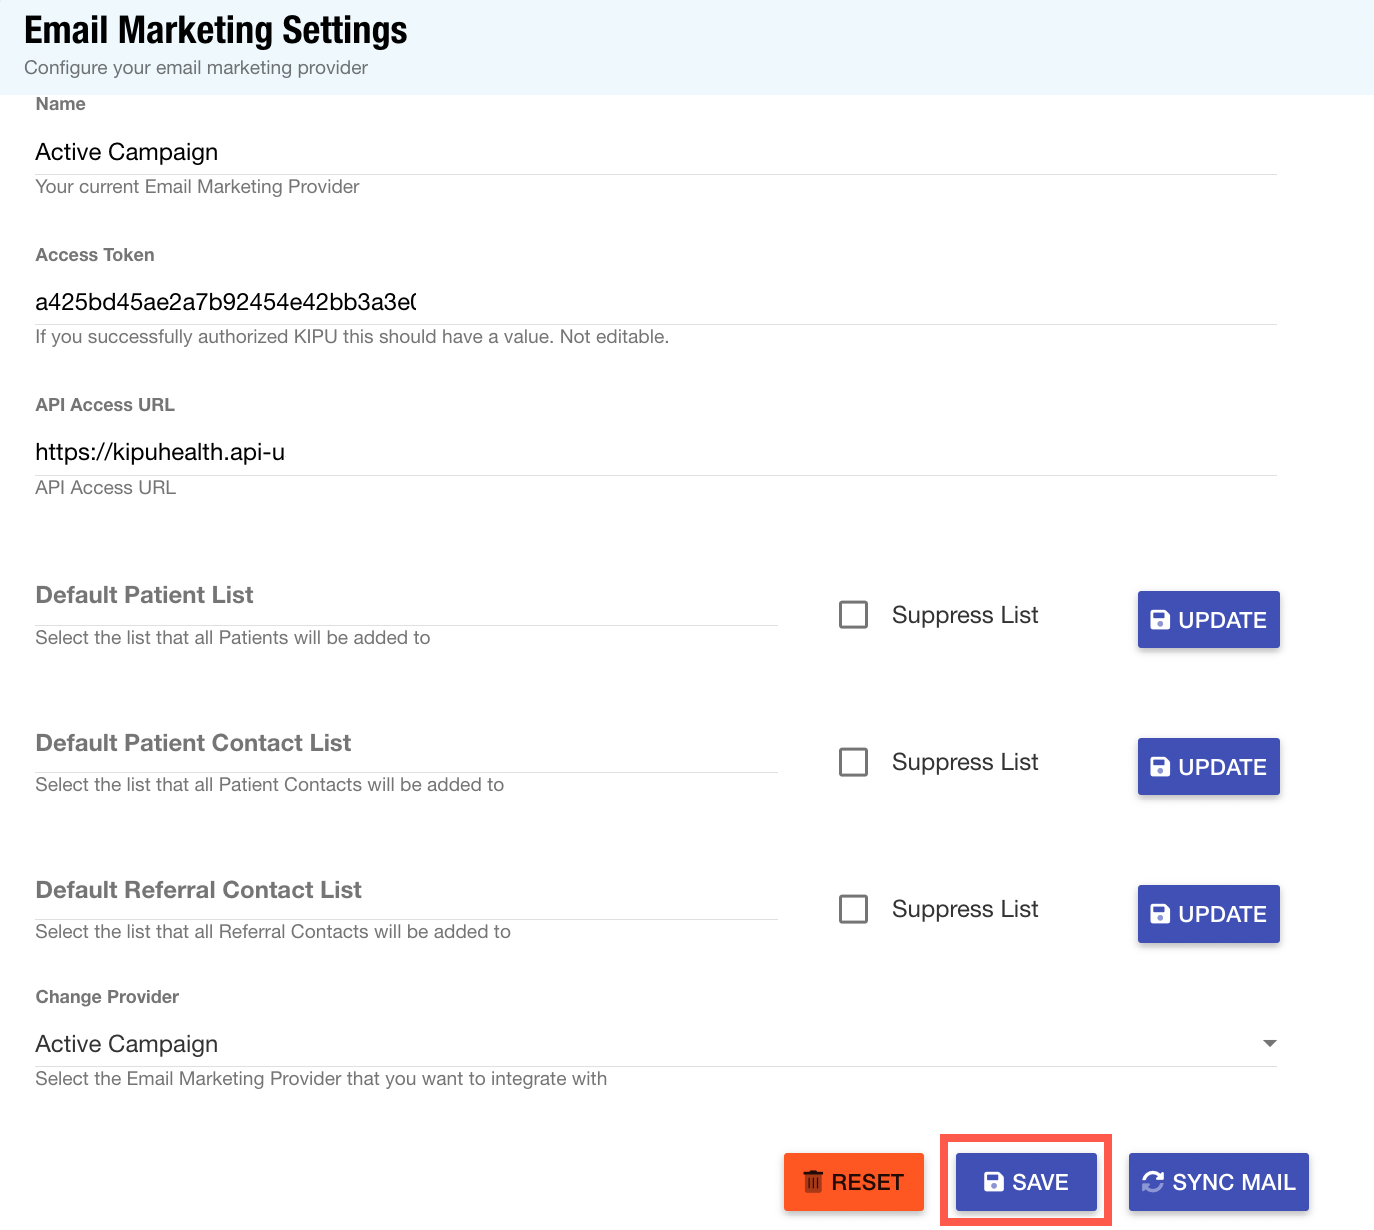Expand the Default Patient Contact List selector
1374x1230 pixels.
tap(405, 744)
